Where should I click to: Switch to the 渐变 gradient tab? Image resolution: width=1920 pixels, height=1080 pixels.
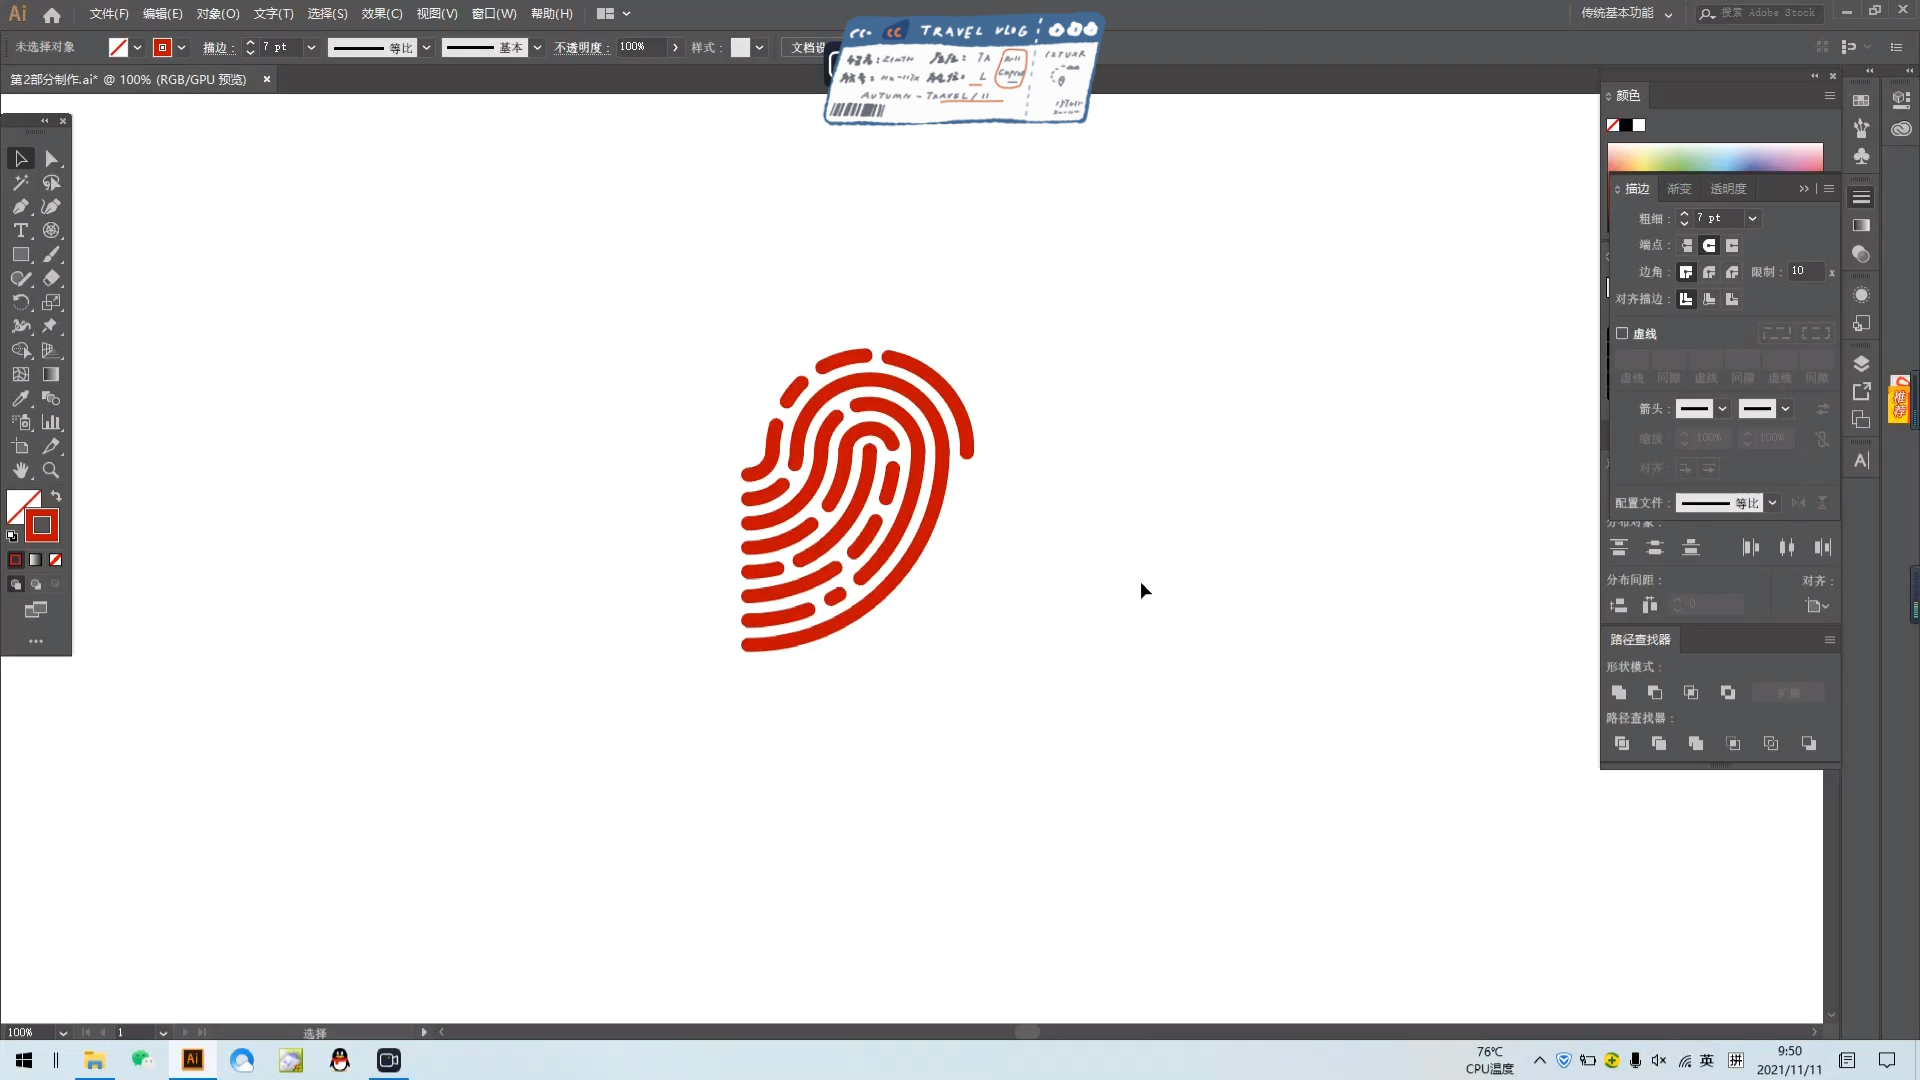point(1679,188)
